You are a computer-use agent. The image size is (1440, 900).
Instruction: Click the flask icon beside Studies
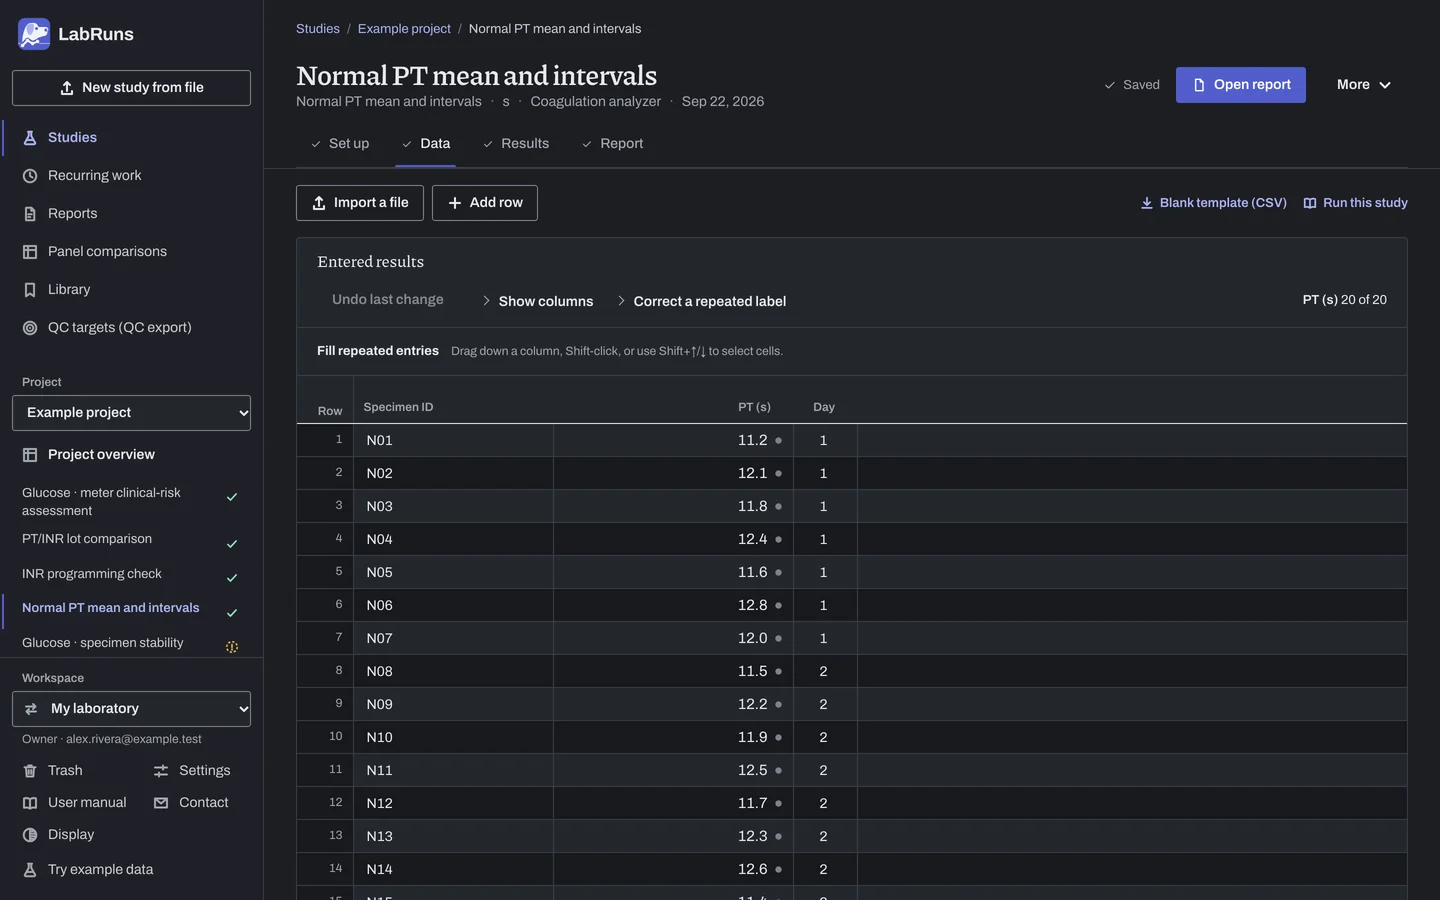pos(30,138)
